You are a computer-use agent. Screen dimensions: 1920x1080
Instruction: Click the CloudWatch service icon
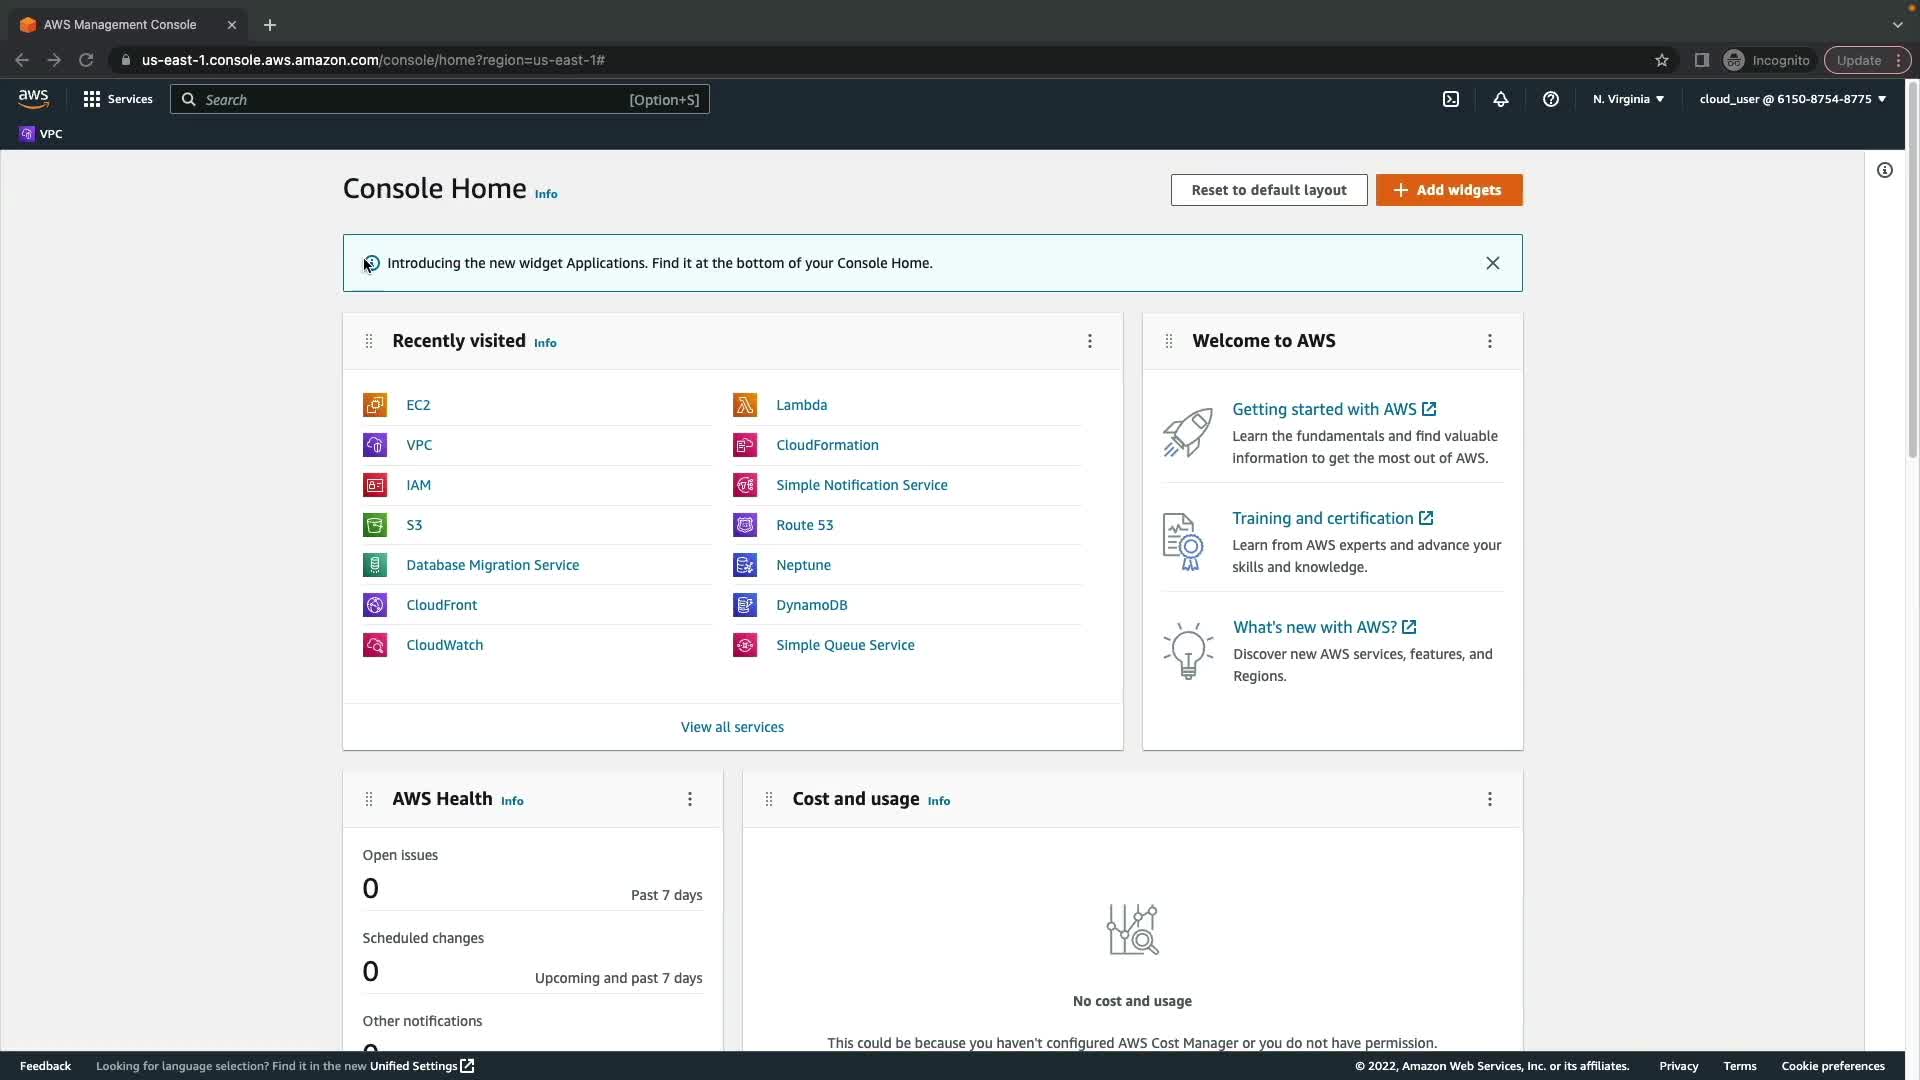(375, 645)
